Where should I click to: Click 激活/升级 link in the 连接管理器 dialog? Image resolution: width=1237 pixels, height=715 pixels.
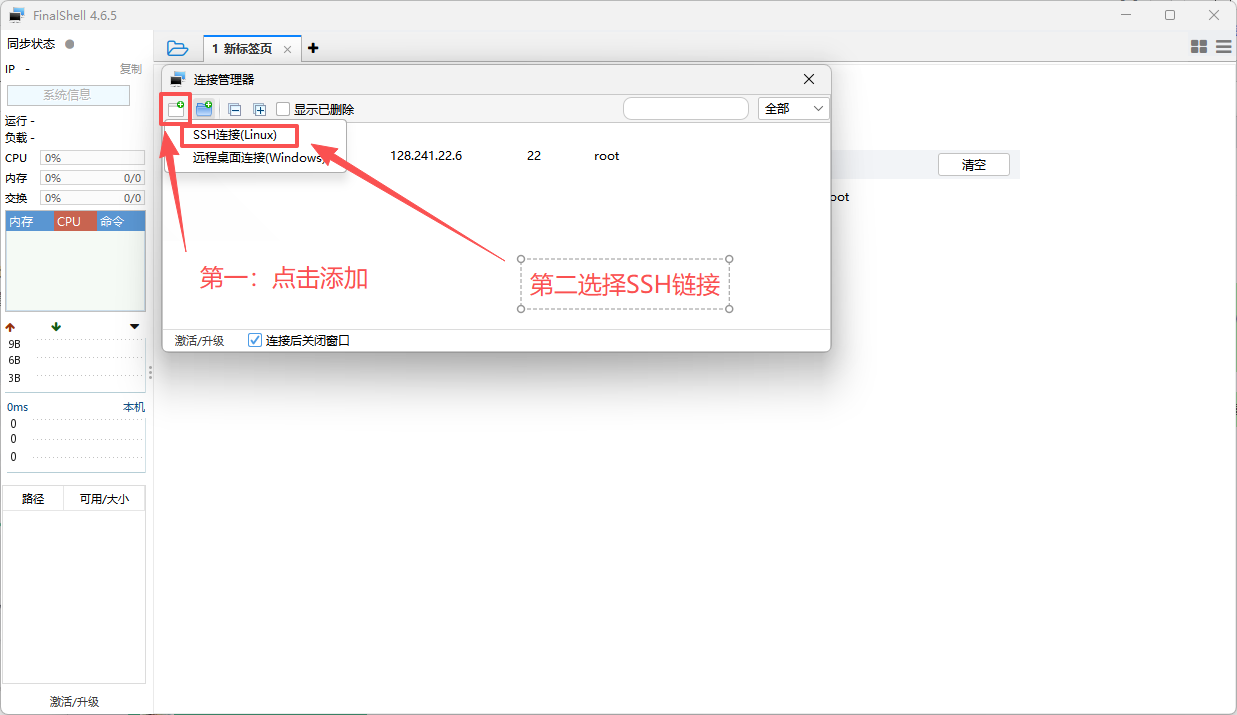pos(199,341)
